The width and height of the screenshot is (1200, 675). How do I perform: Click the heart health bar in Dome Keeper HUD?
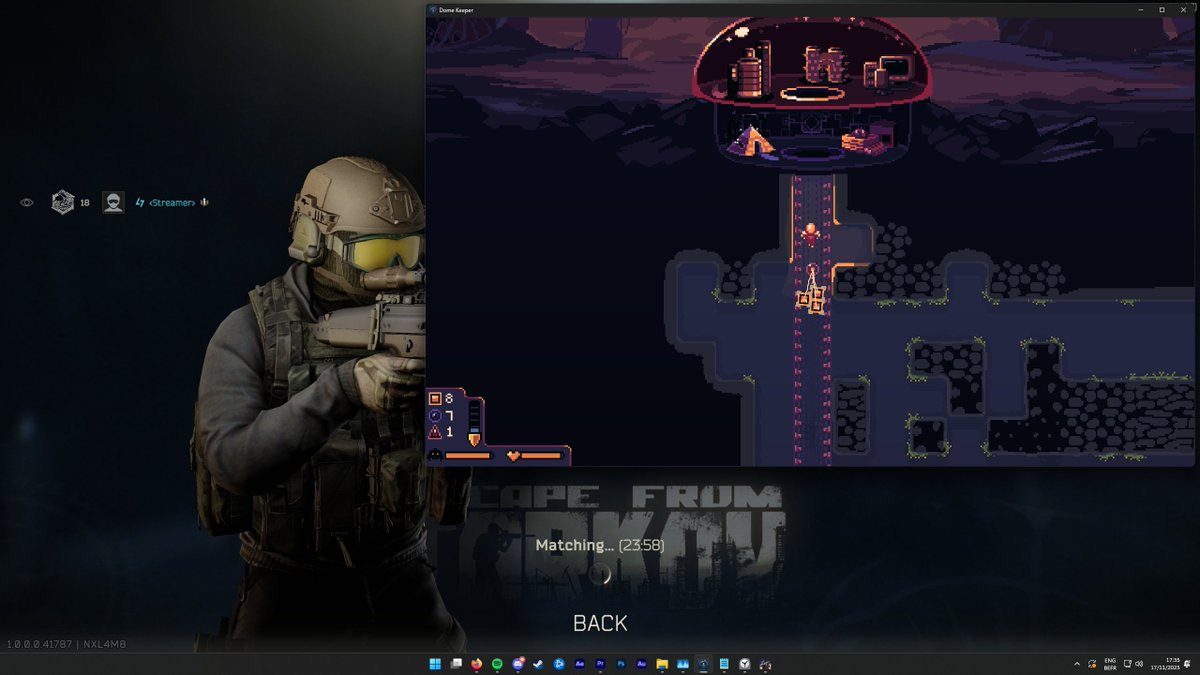point(536,456)
